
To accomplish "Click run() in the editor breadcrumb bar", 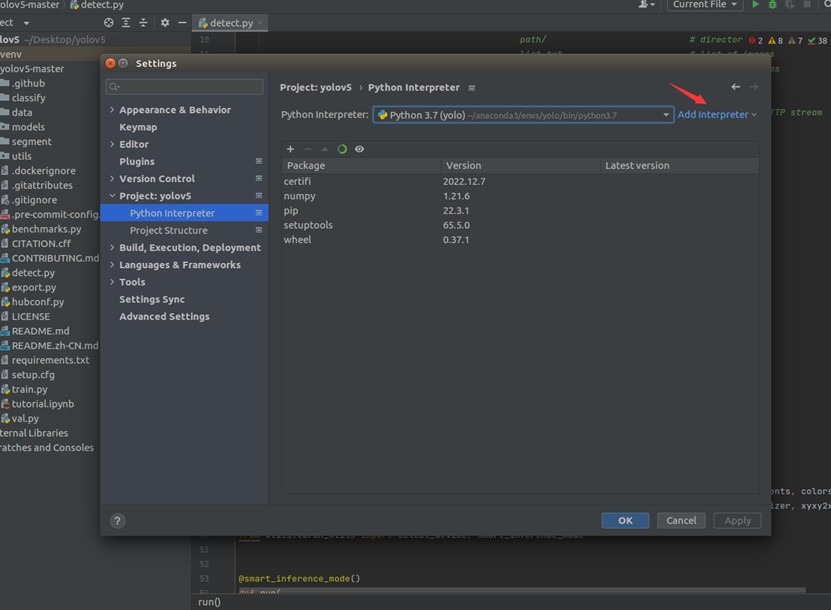I will pyautogui.click(x=209, y=602).
